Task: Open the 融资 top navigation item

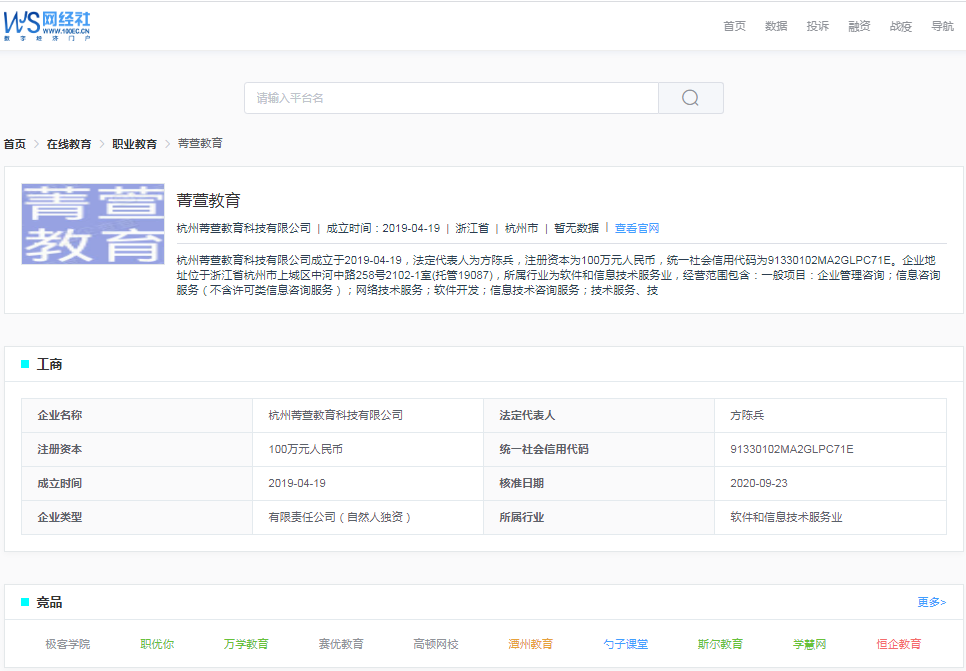Action: pyautogui.click(x=859, y=26)
